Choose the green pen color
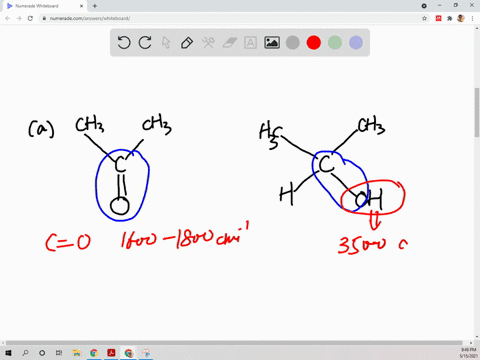The width and height of the screenshot is (480, 360). pos(335,43)
